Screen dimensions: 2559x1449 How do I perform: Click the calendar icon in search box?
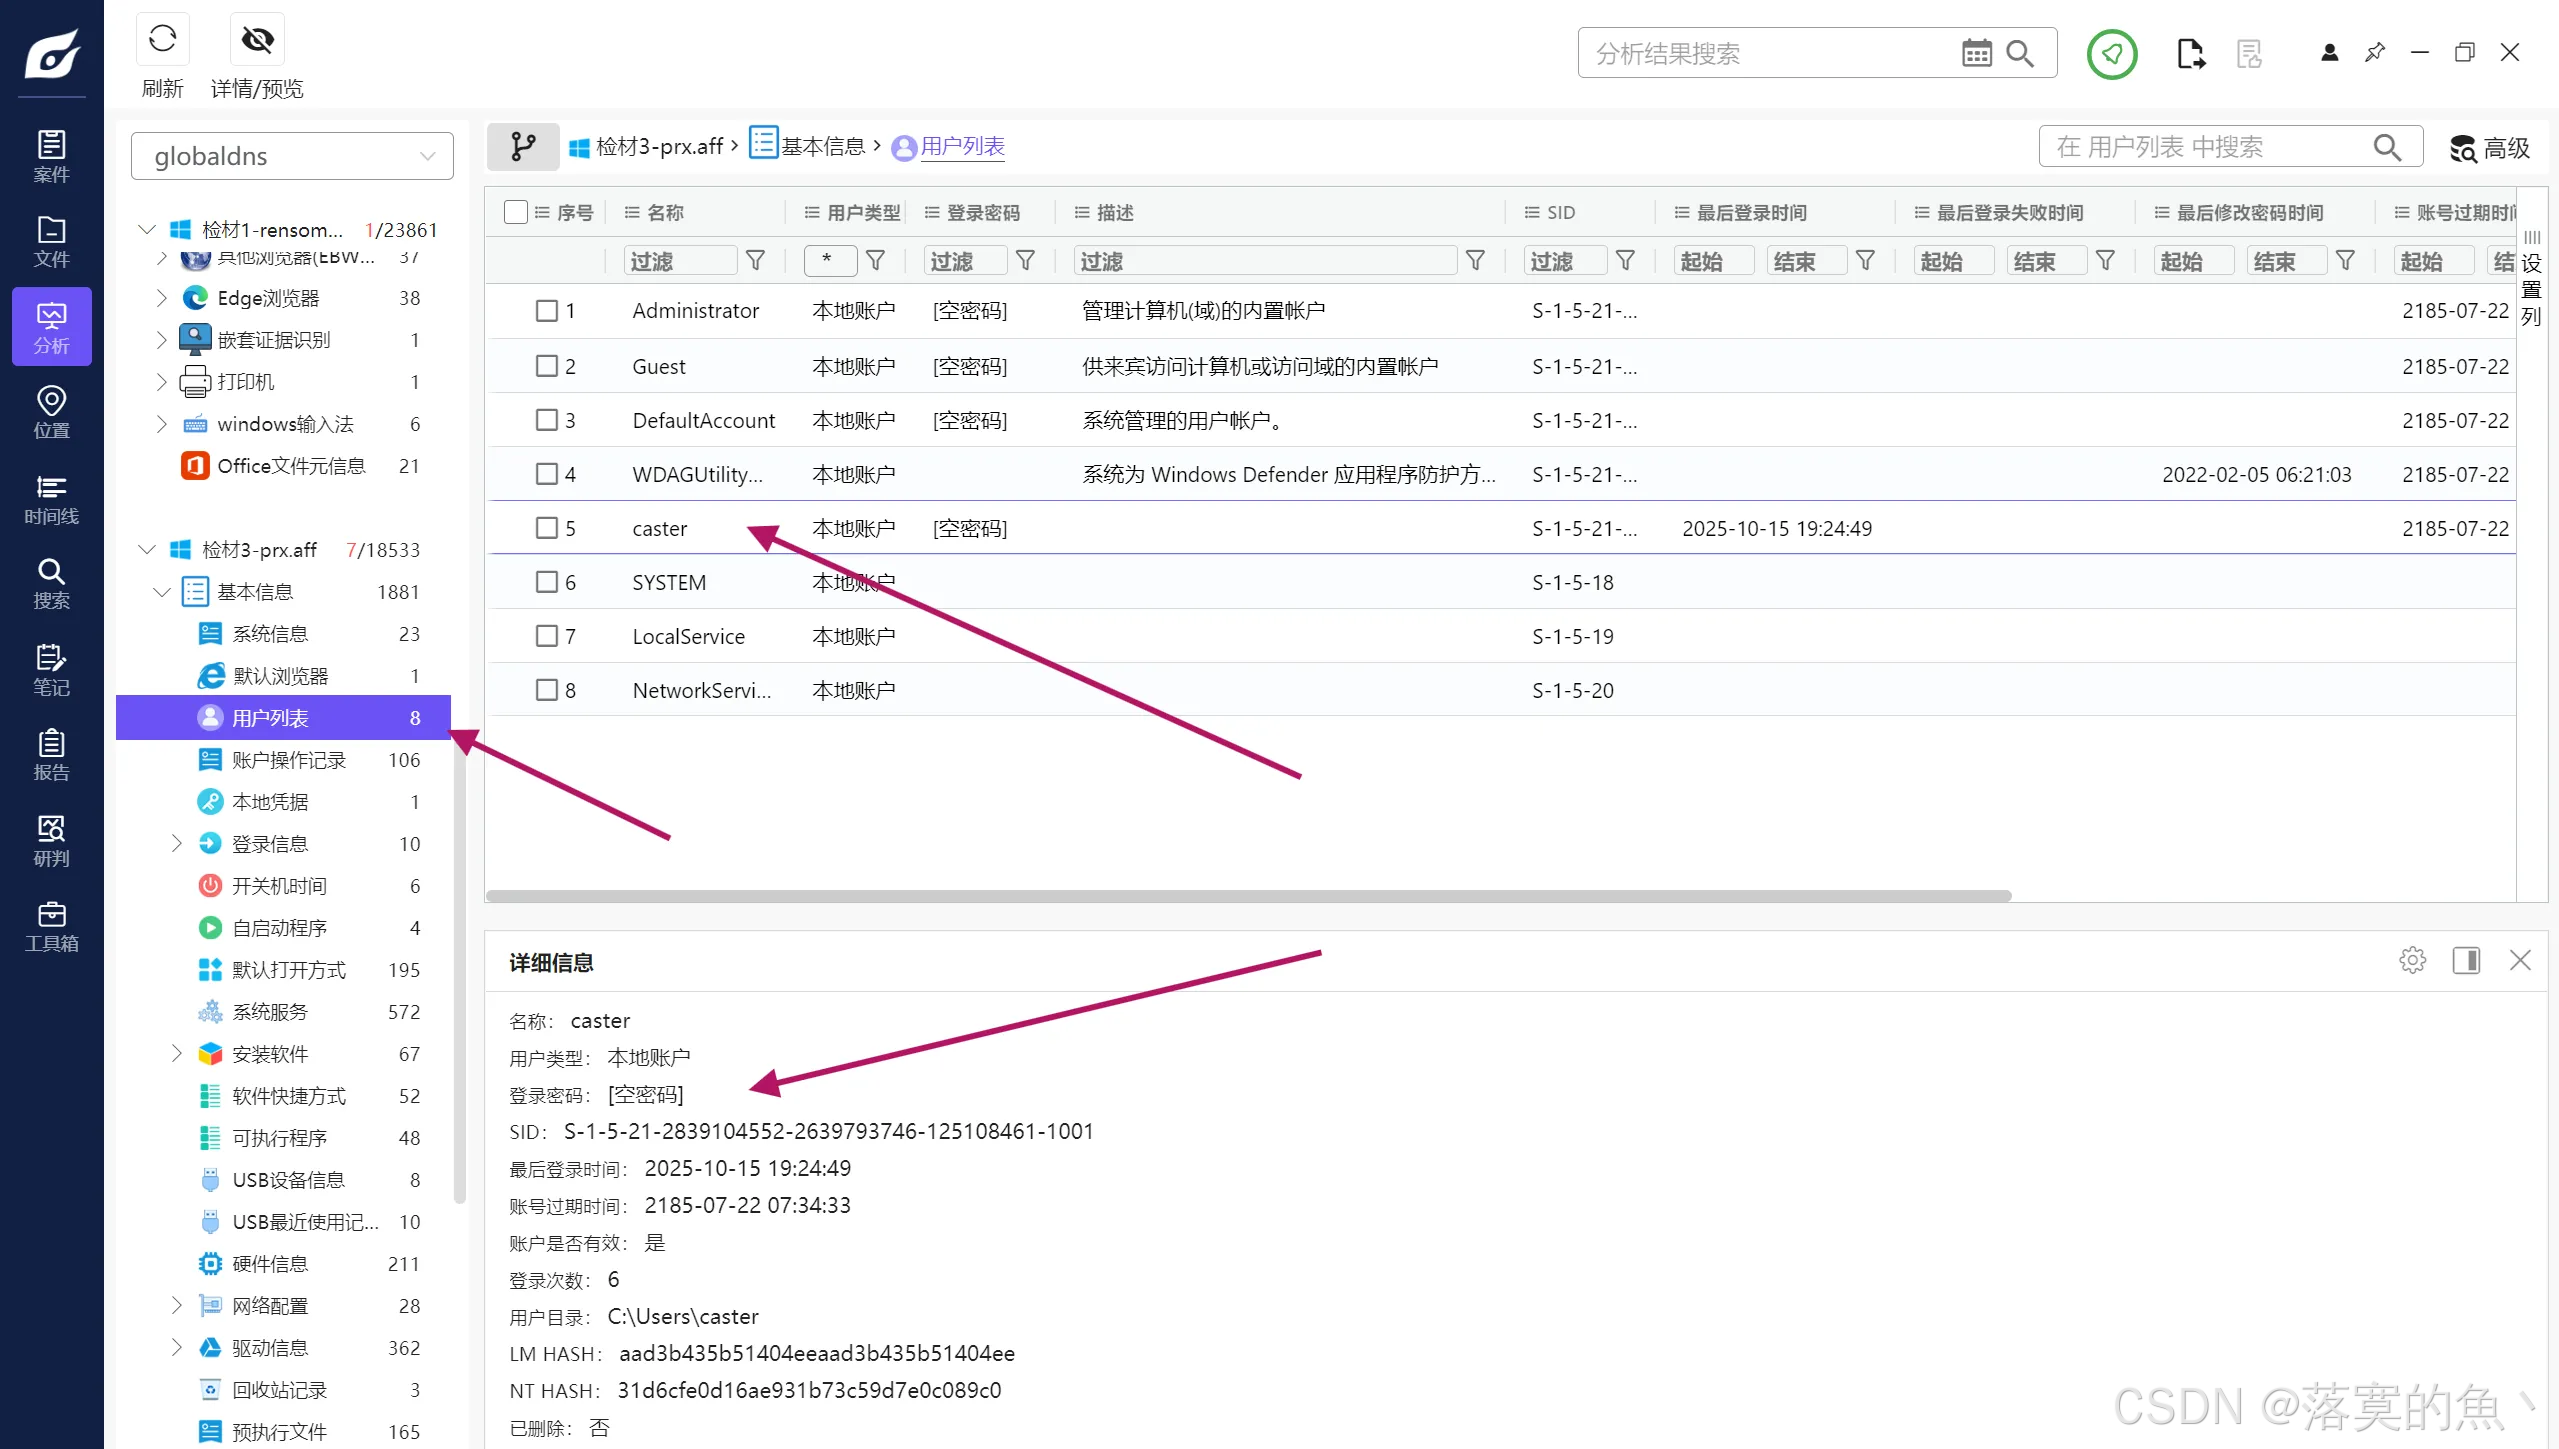(1976, 53)
